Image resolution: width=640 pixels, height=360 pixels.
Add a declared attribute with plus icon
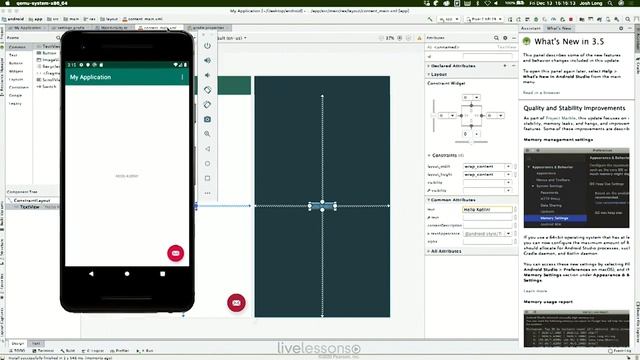505,66
